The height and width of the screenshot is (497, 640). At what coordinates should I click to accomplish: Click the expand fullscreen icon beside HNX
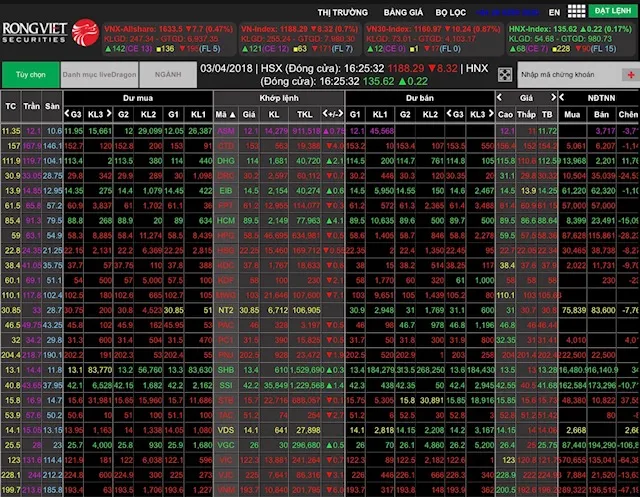tap(505, 74)
